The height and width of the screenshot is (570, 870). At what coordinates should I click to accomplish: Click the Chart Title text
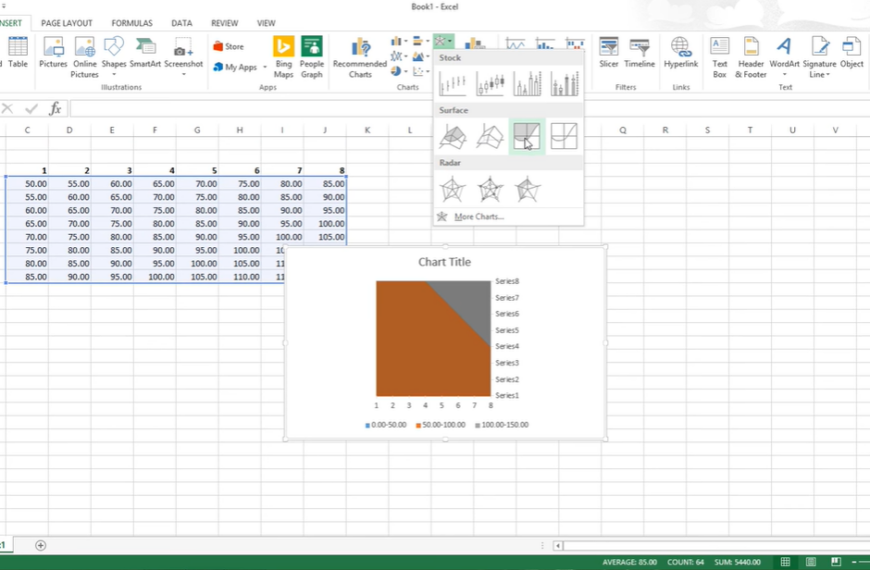click(x=444, y=262)
